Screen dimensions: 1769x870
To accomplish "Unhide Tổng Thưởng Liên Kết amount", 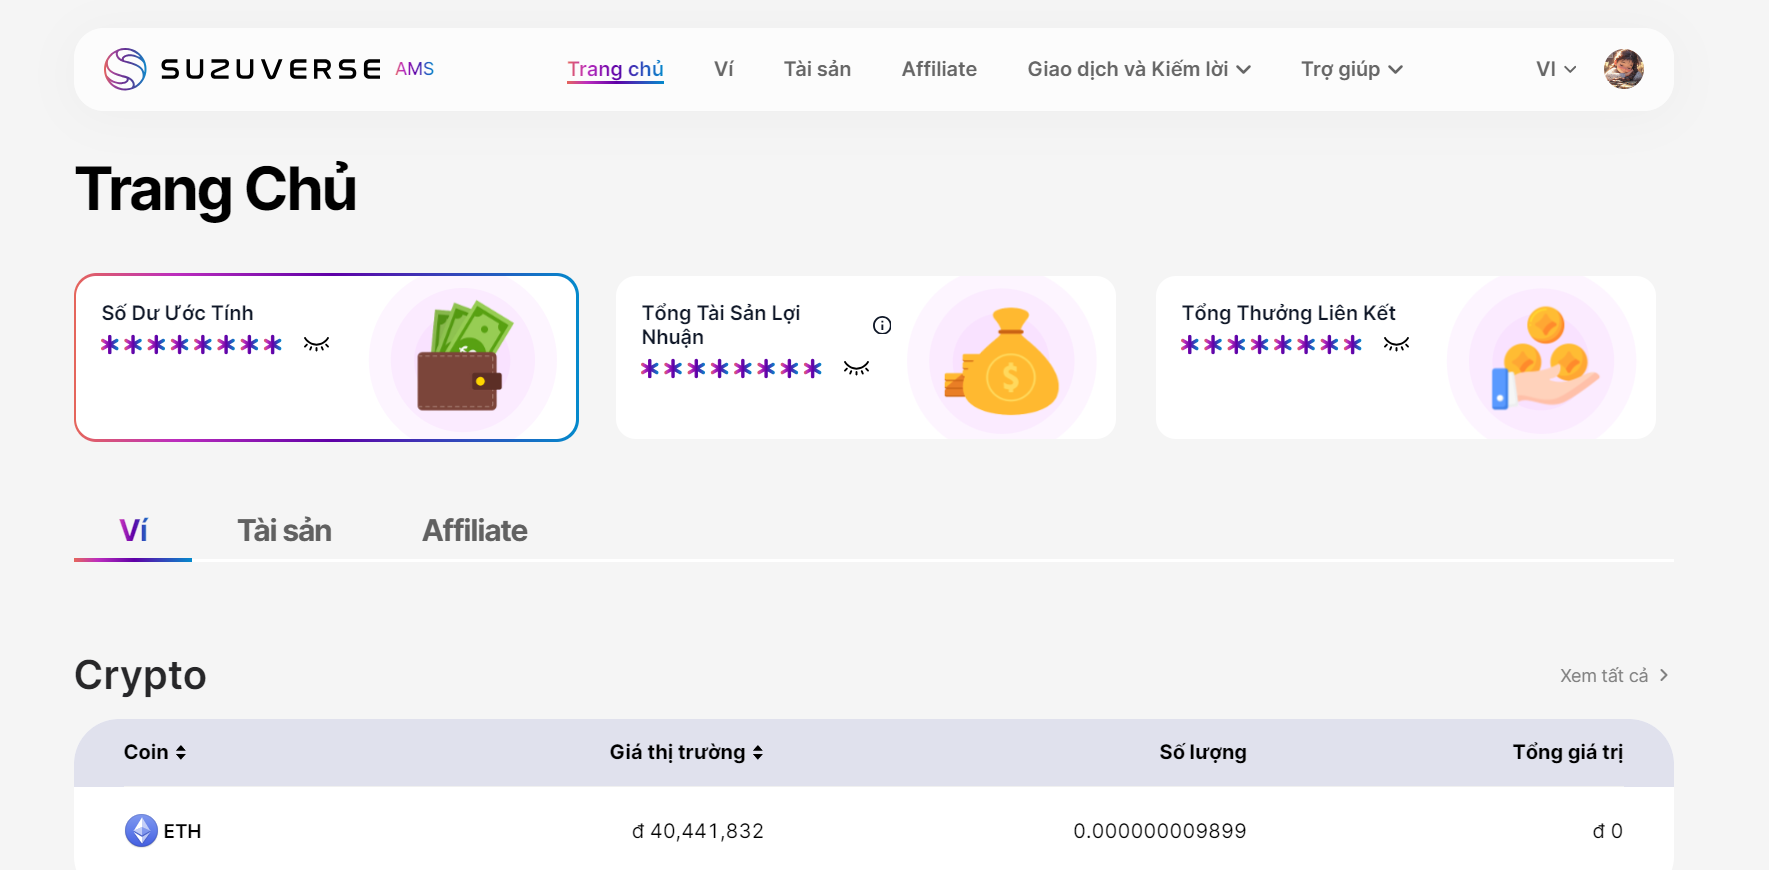I will 1396,345.
